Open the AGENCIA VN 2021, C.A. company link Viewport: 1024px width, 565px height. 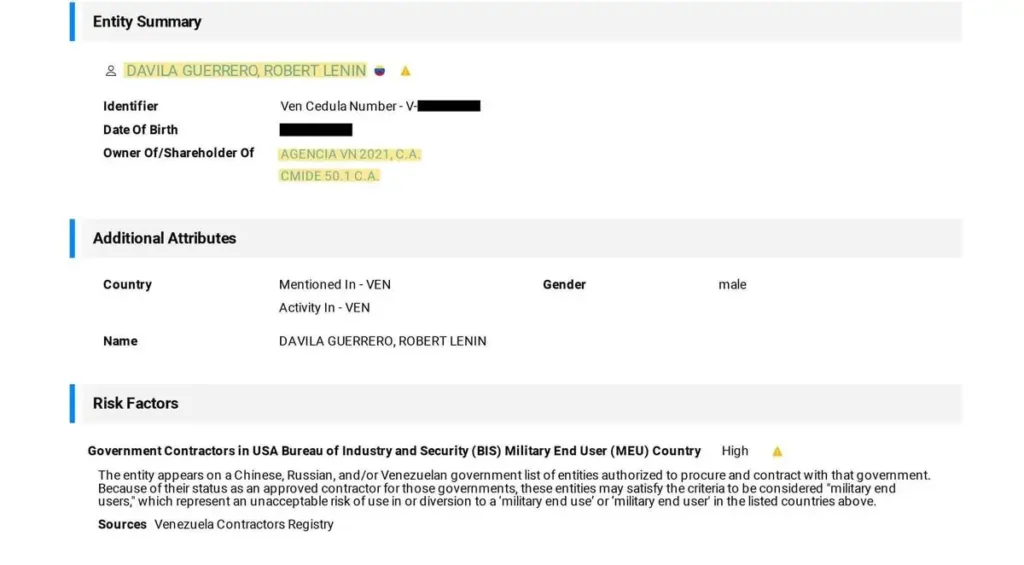pyautogui.click(x=350, y=154)
